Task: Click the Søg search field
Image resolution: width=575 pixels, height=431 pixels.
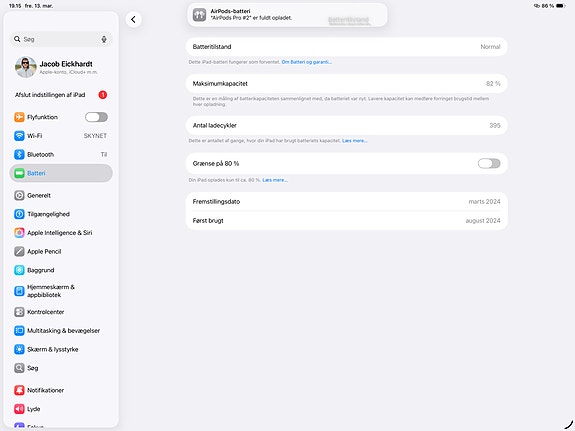Action: [61, 39]
